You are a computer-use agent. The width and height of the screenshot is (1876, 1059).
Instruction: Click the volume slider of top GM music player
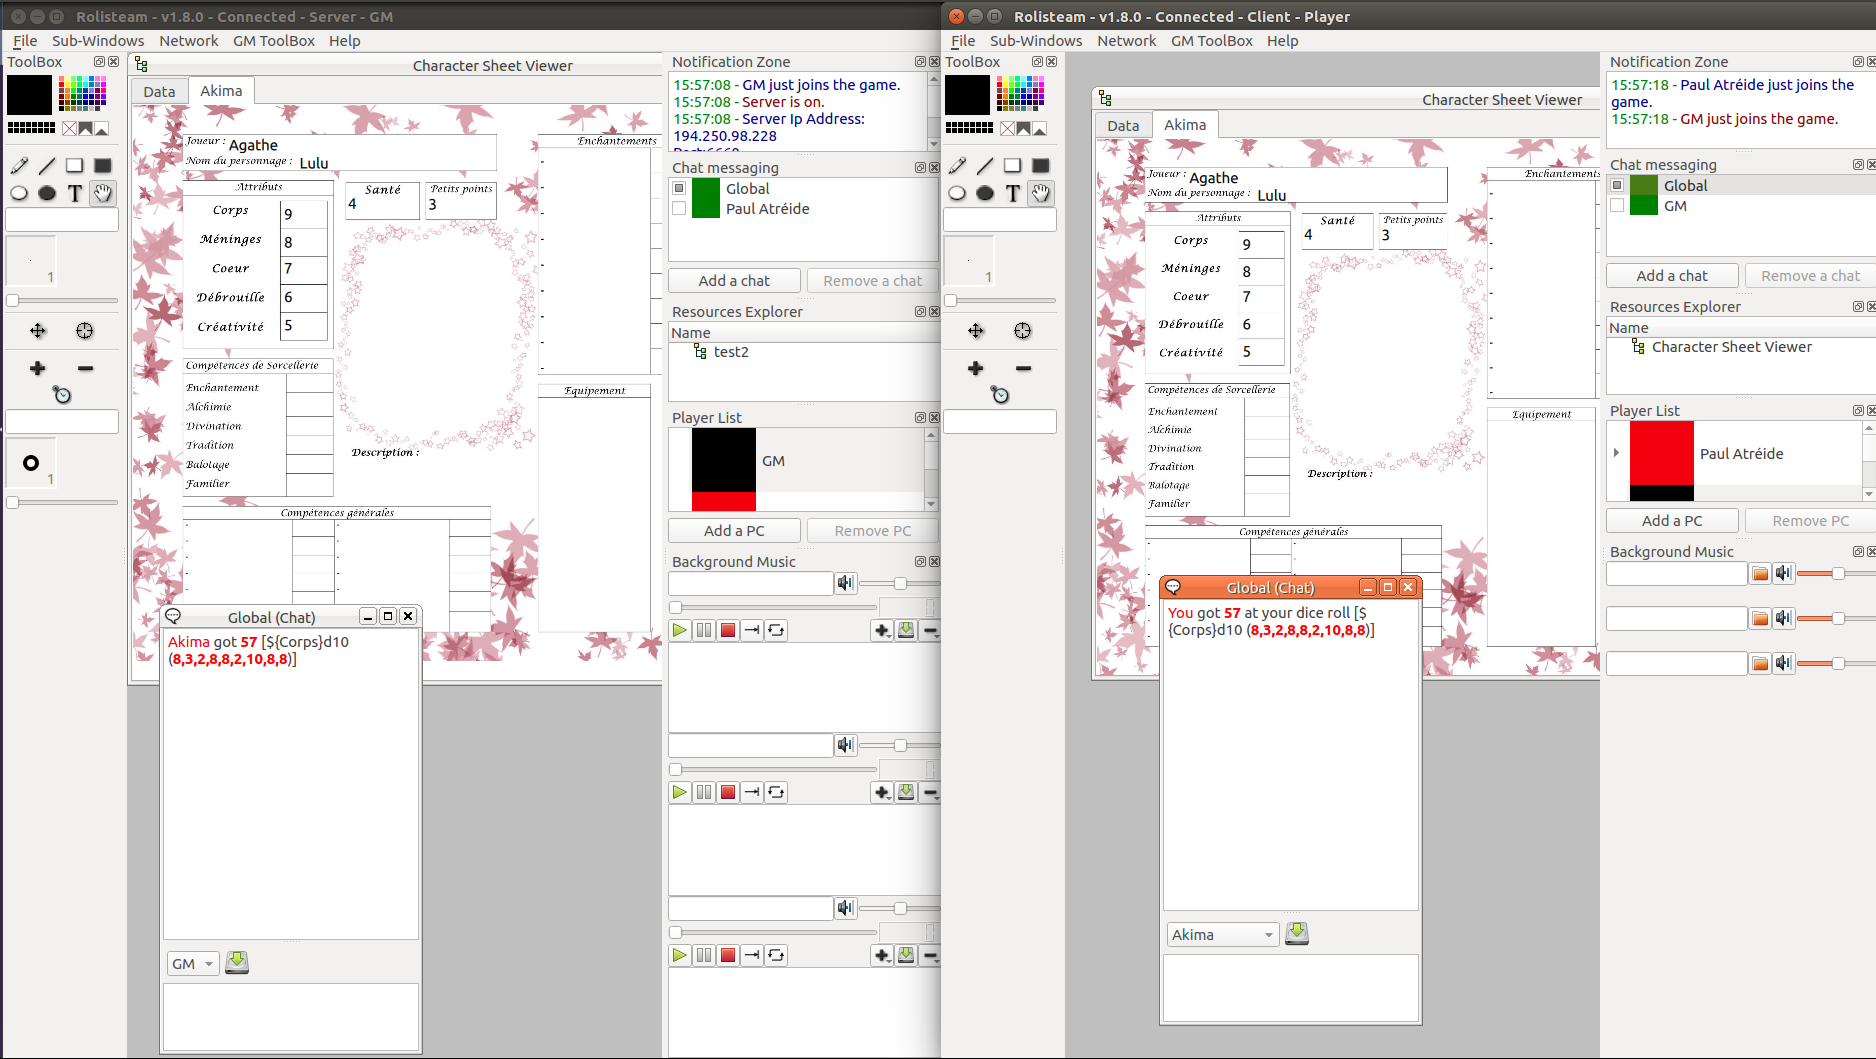(x=900, y=583)
